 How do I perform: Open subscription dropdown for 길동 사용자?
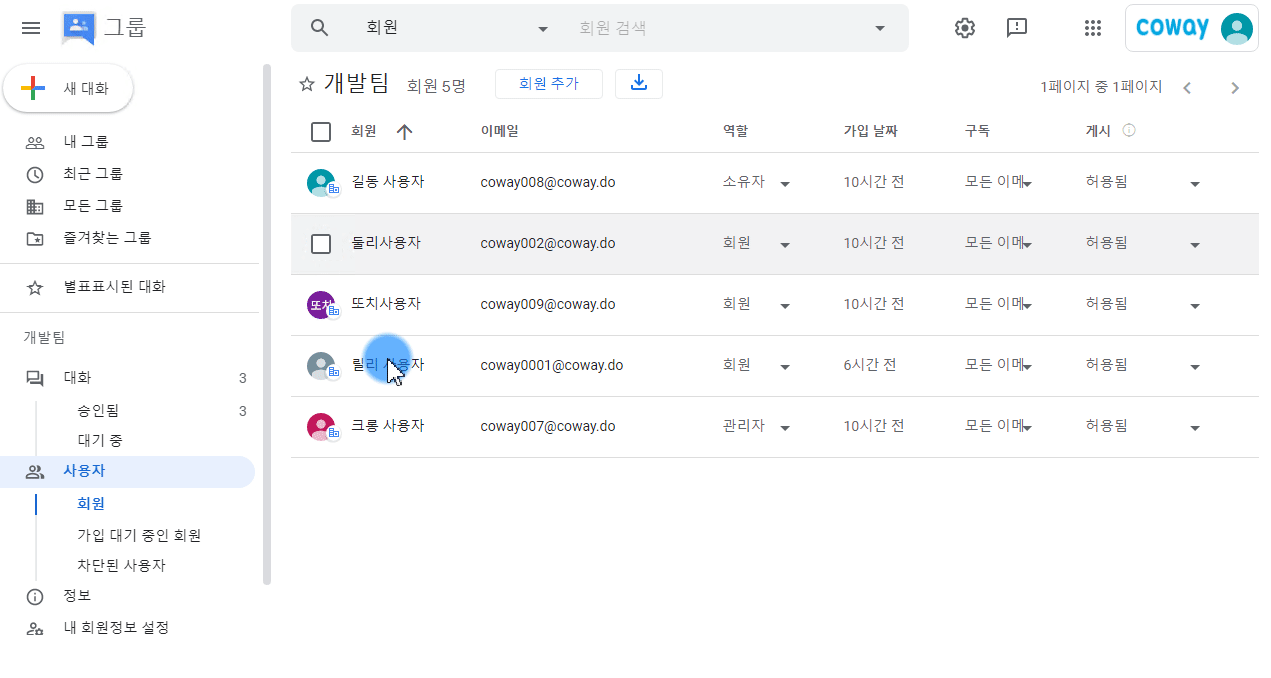click(1027, 184)
